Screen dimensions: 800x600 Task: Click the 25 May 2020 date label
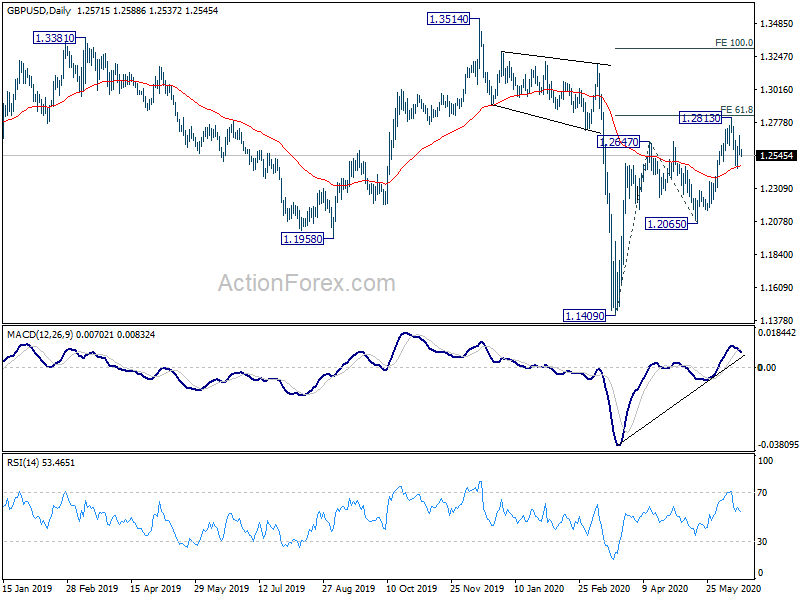(x=733, y=589)
